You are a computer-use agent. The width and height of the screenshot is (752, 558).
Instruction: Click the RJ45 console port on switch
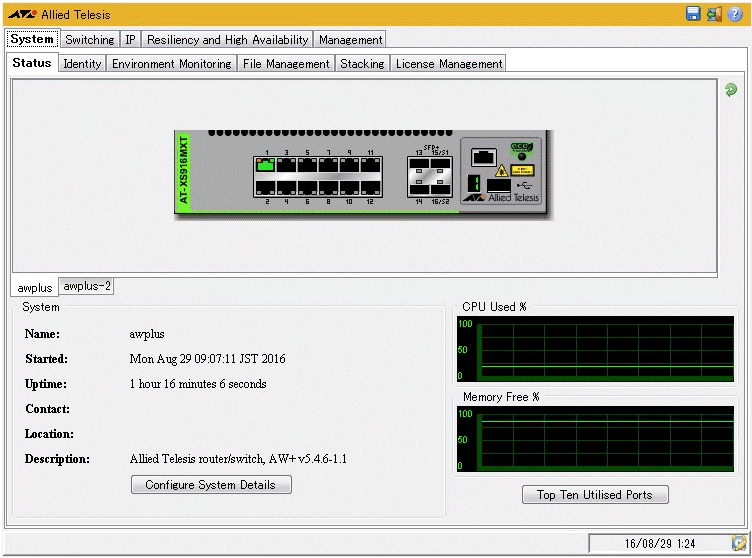click(484, 156)
